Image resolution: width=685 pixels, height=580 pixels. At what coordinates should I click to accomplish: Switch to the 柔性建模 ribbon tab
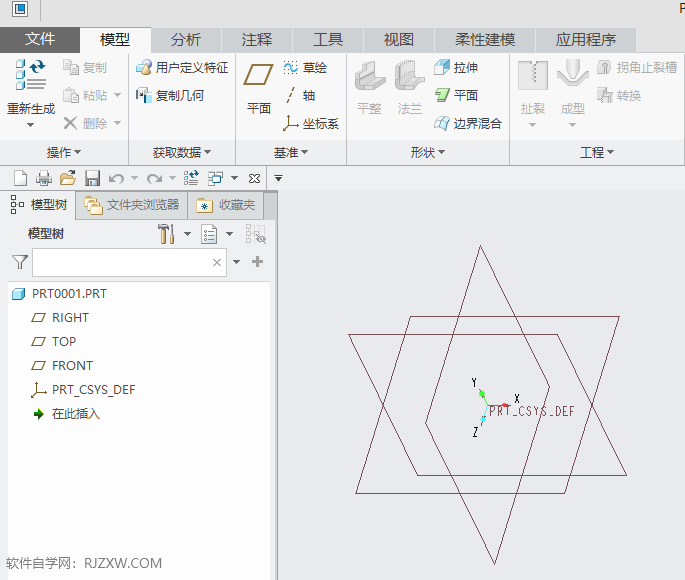pyautogui.click(x=485, y=40)
